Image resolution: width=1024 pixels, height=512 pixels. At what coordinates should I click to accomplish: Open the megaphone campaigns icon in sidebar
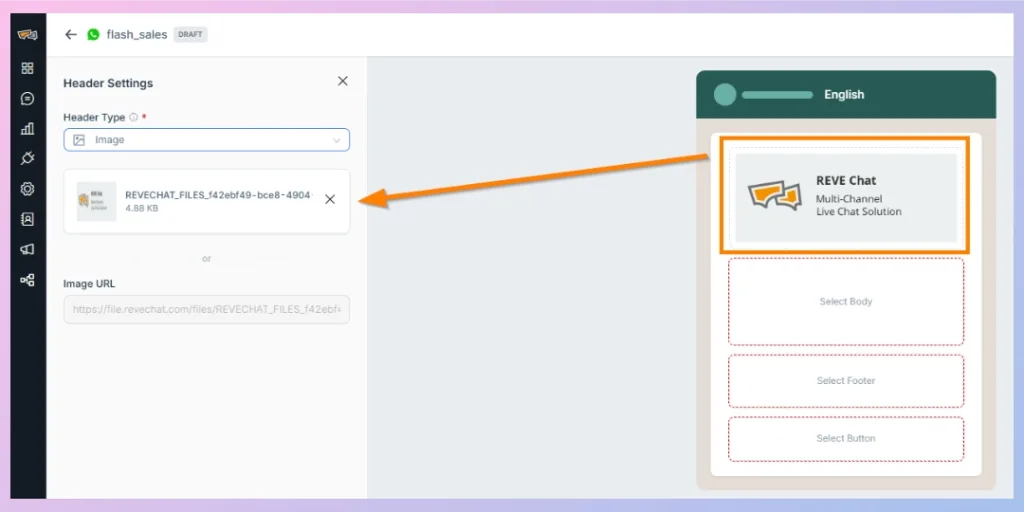27,249
